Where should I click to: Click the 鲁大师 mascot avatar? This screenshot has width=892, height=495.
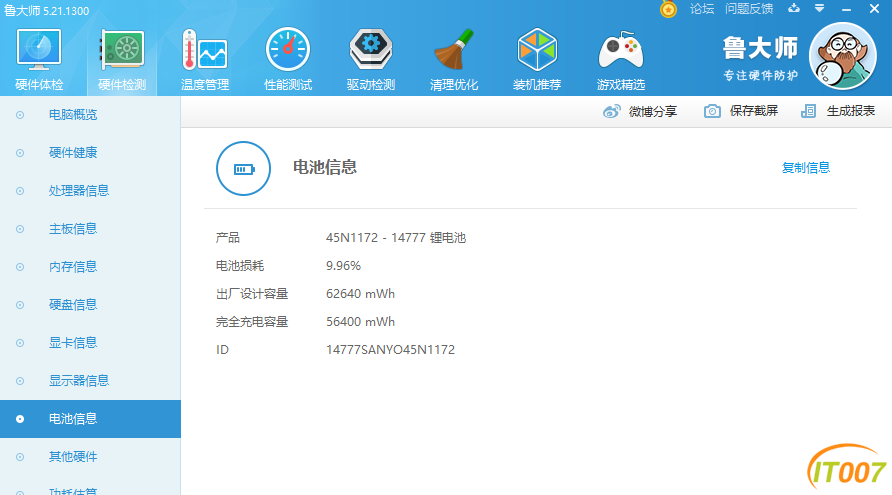843,56
